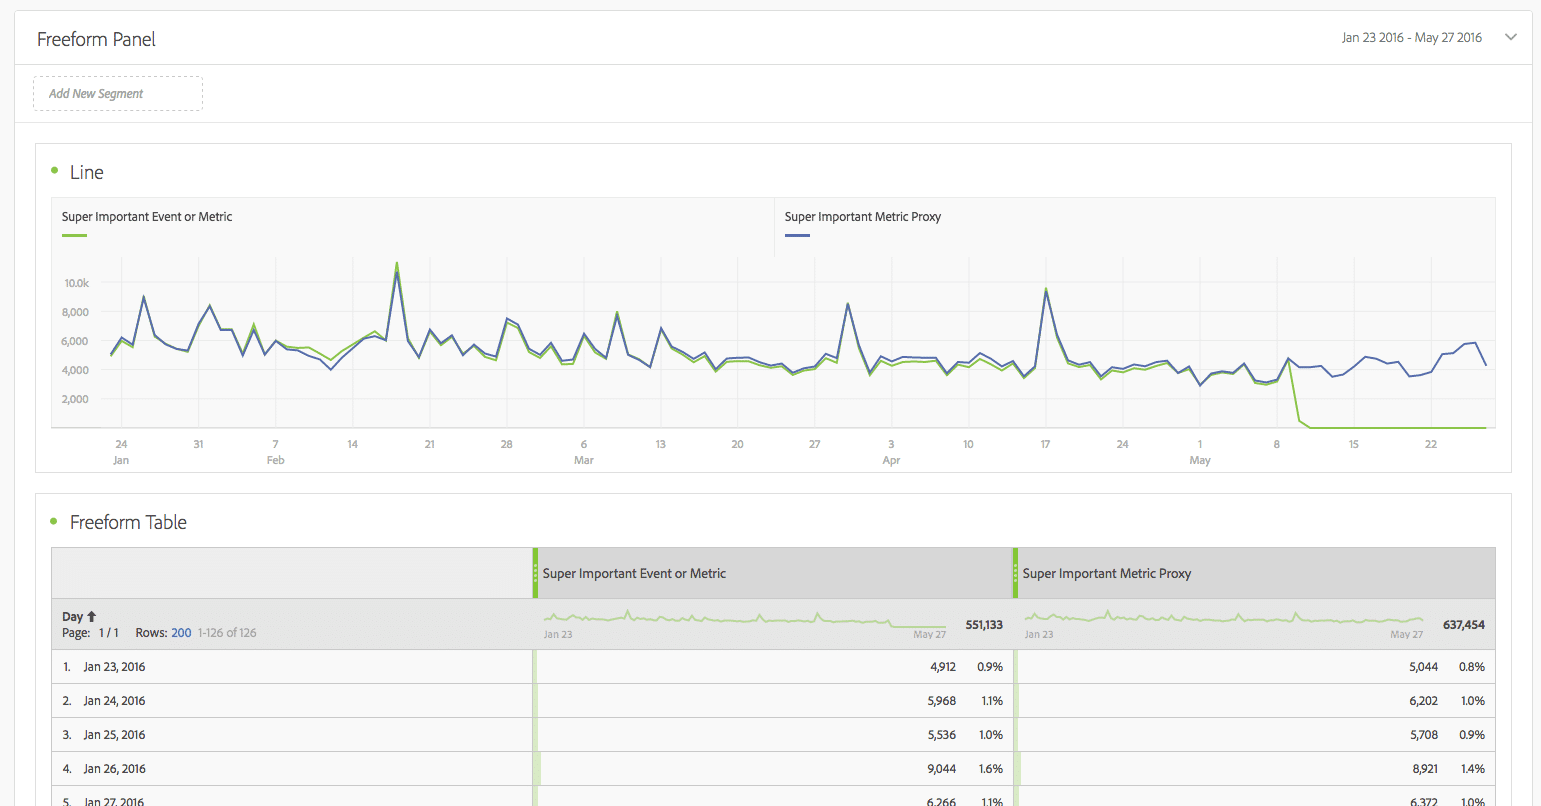Grab handle on Super Important Metric Proxy column
Image resolution: width=1541 pixels, height=806 pixels.
pos(1016,573)
